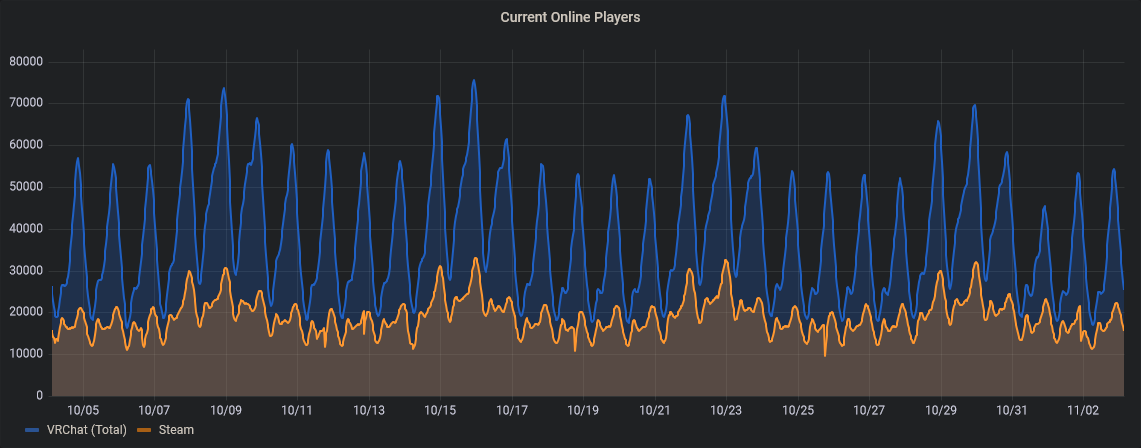Click the blue peak just before 10/23
Viewport: 1141px width, 448px height.
point(724,96)
